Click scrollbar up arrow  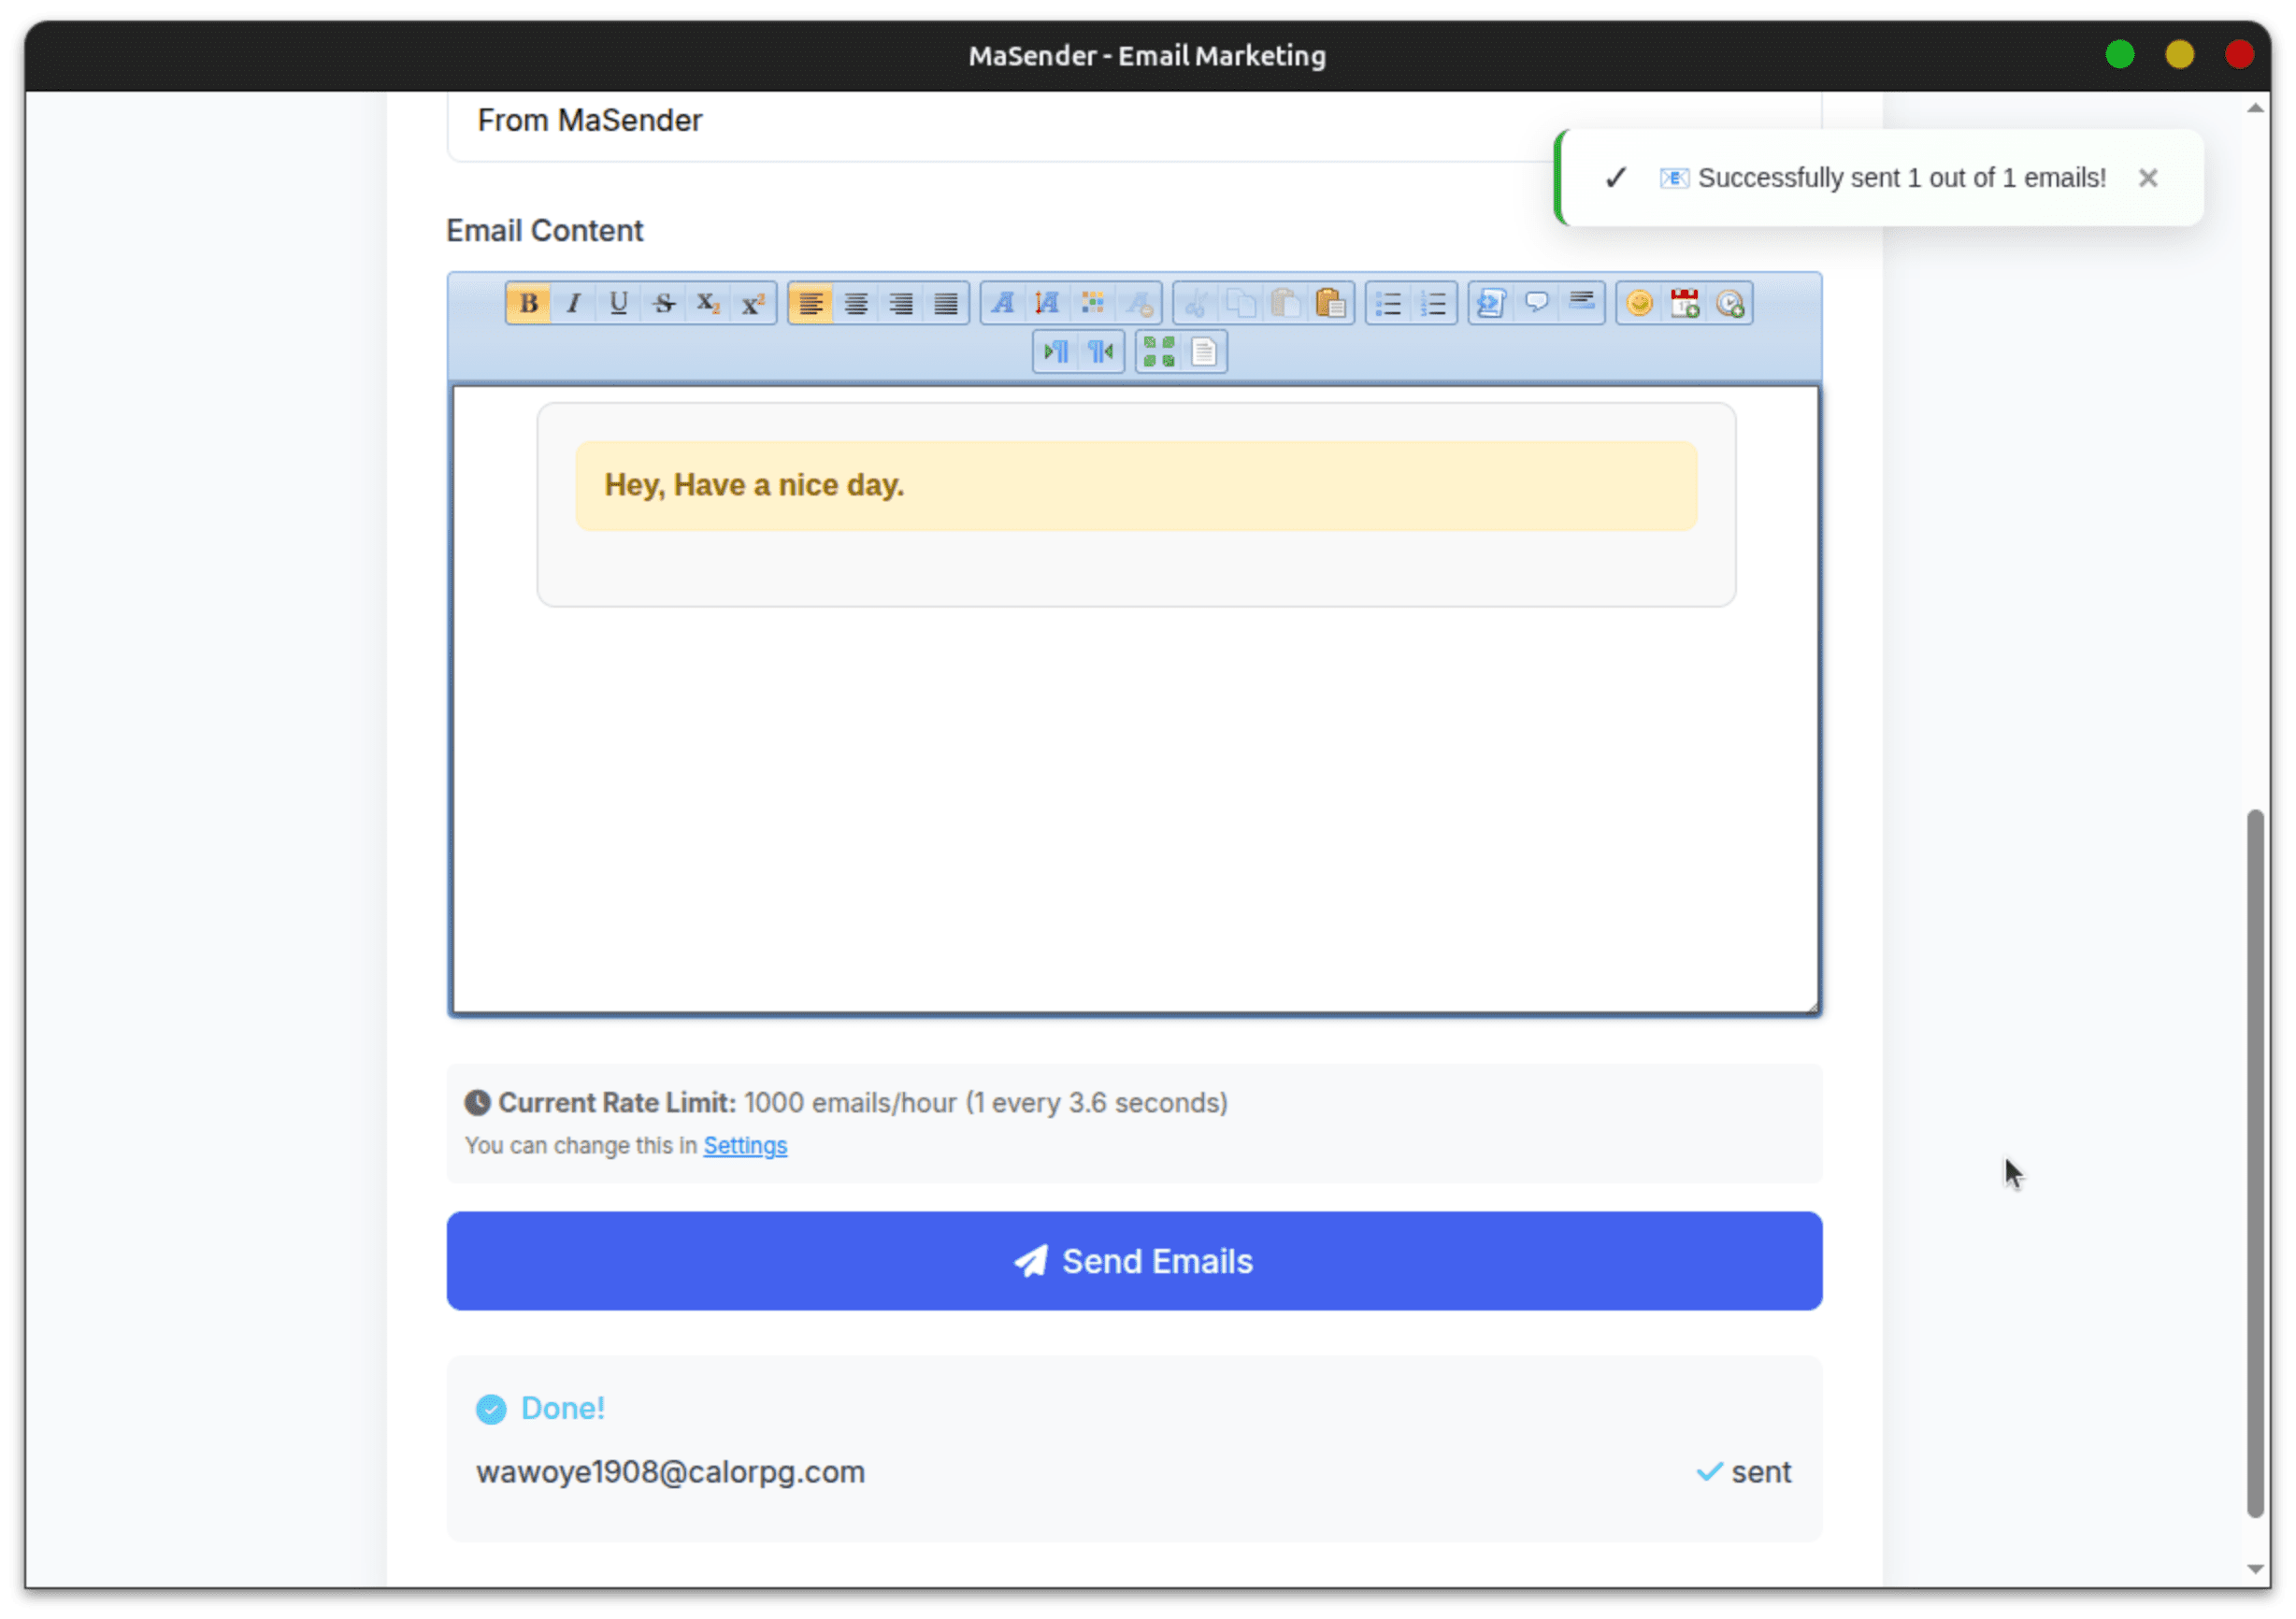(x=2255, y=108)
